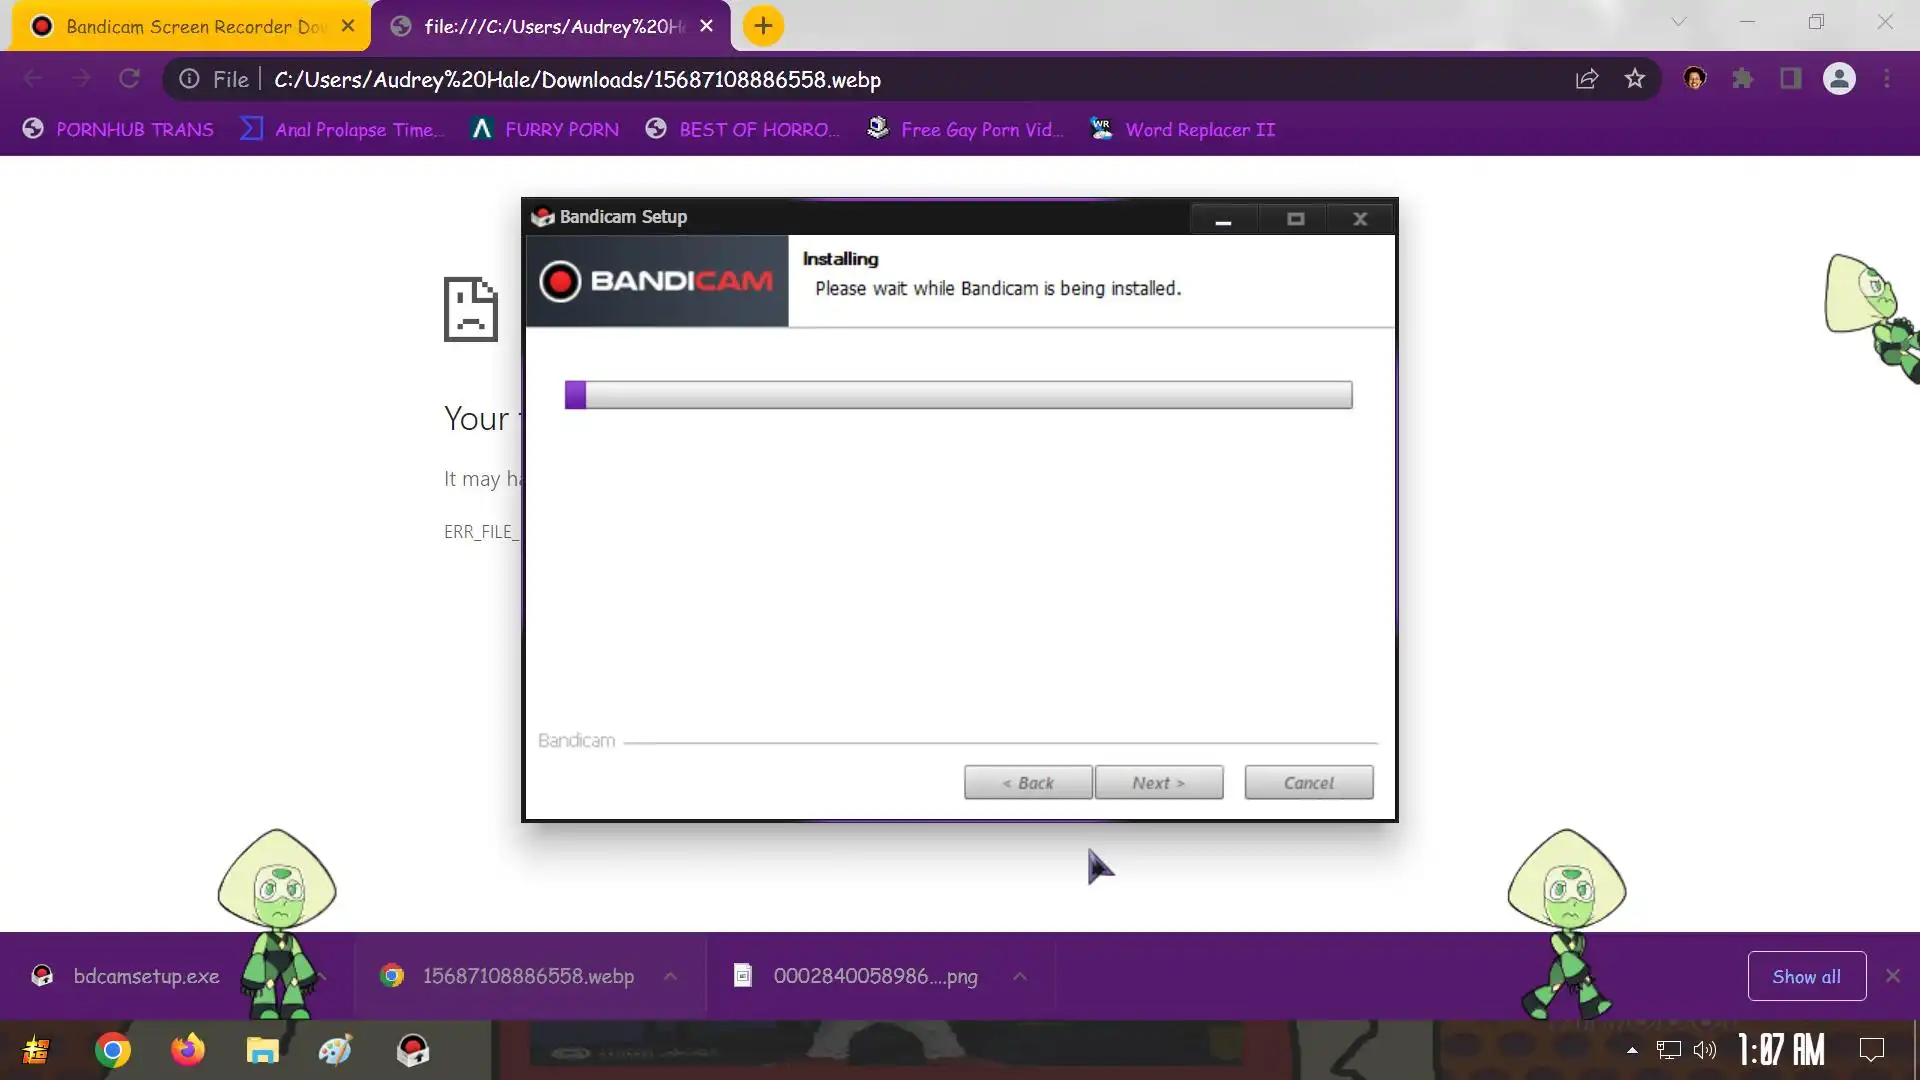Open a new browser tab
Viewport: 1920px width, 1080px height.
click(x=763, y=26)
